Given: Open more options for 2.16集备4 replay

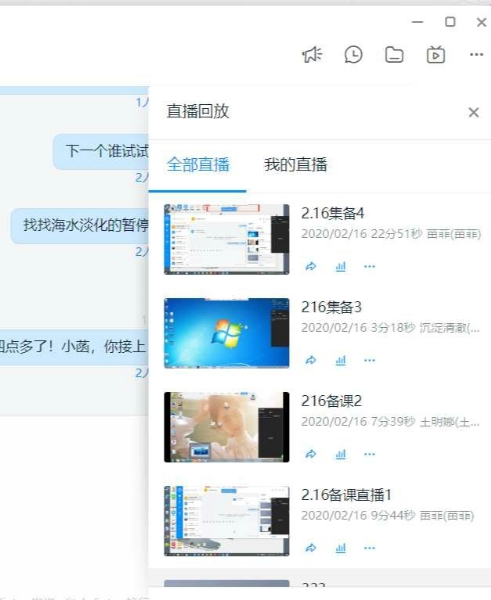Looking at the screenshot, I should (369, 266).
